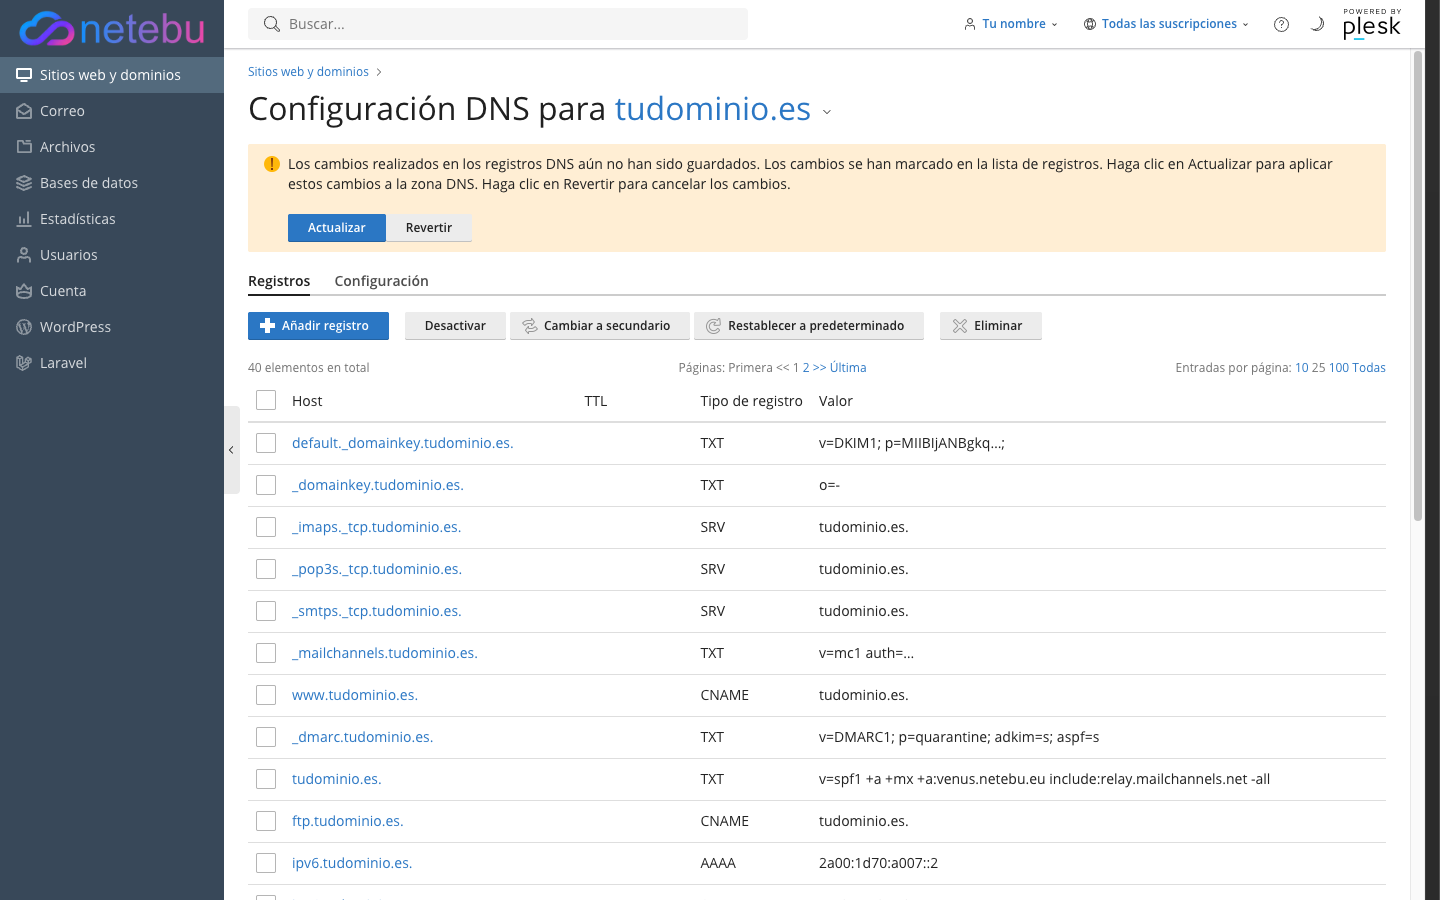Click the Plesk logo
This screenshot has height=900, width=1440.
[1372, 24]
